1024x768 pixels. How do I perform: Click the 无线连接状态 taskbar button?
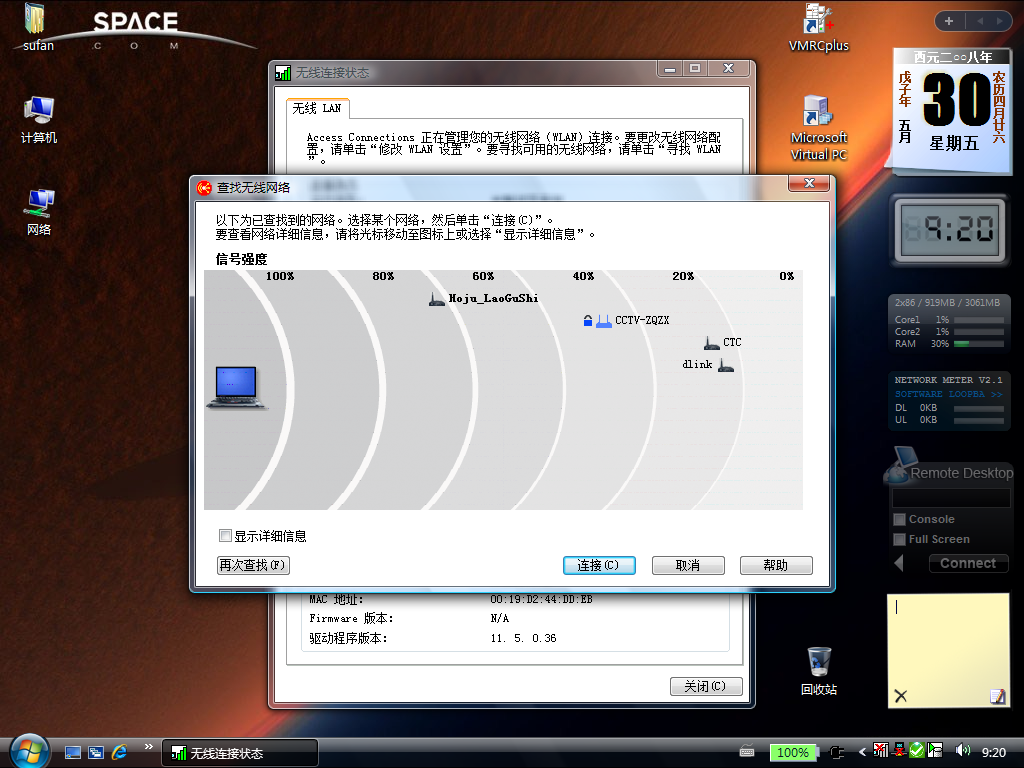(x=240, y=753)
